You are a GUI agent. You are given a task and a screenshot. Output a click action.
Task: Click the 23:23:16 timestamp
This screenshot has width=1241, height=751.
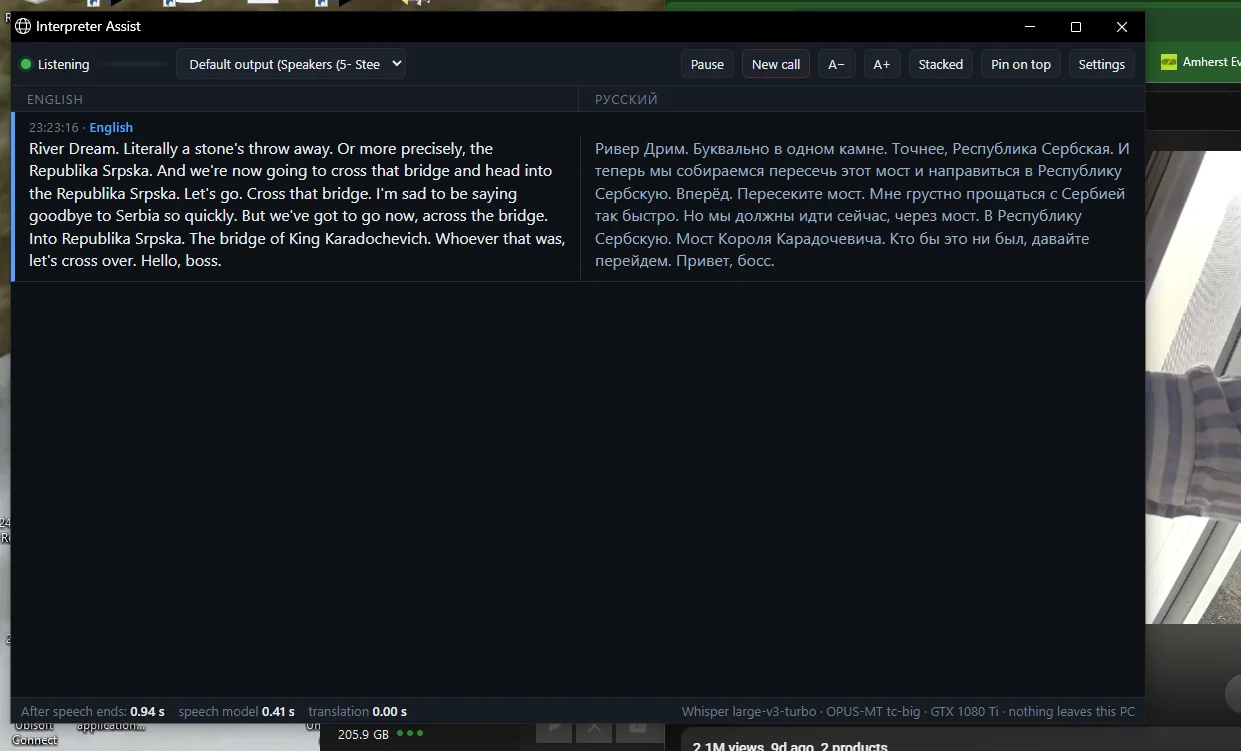[x=55, y=127]
